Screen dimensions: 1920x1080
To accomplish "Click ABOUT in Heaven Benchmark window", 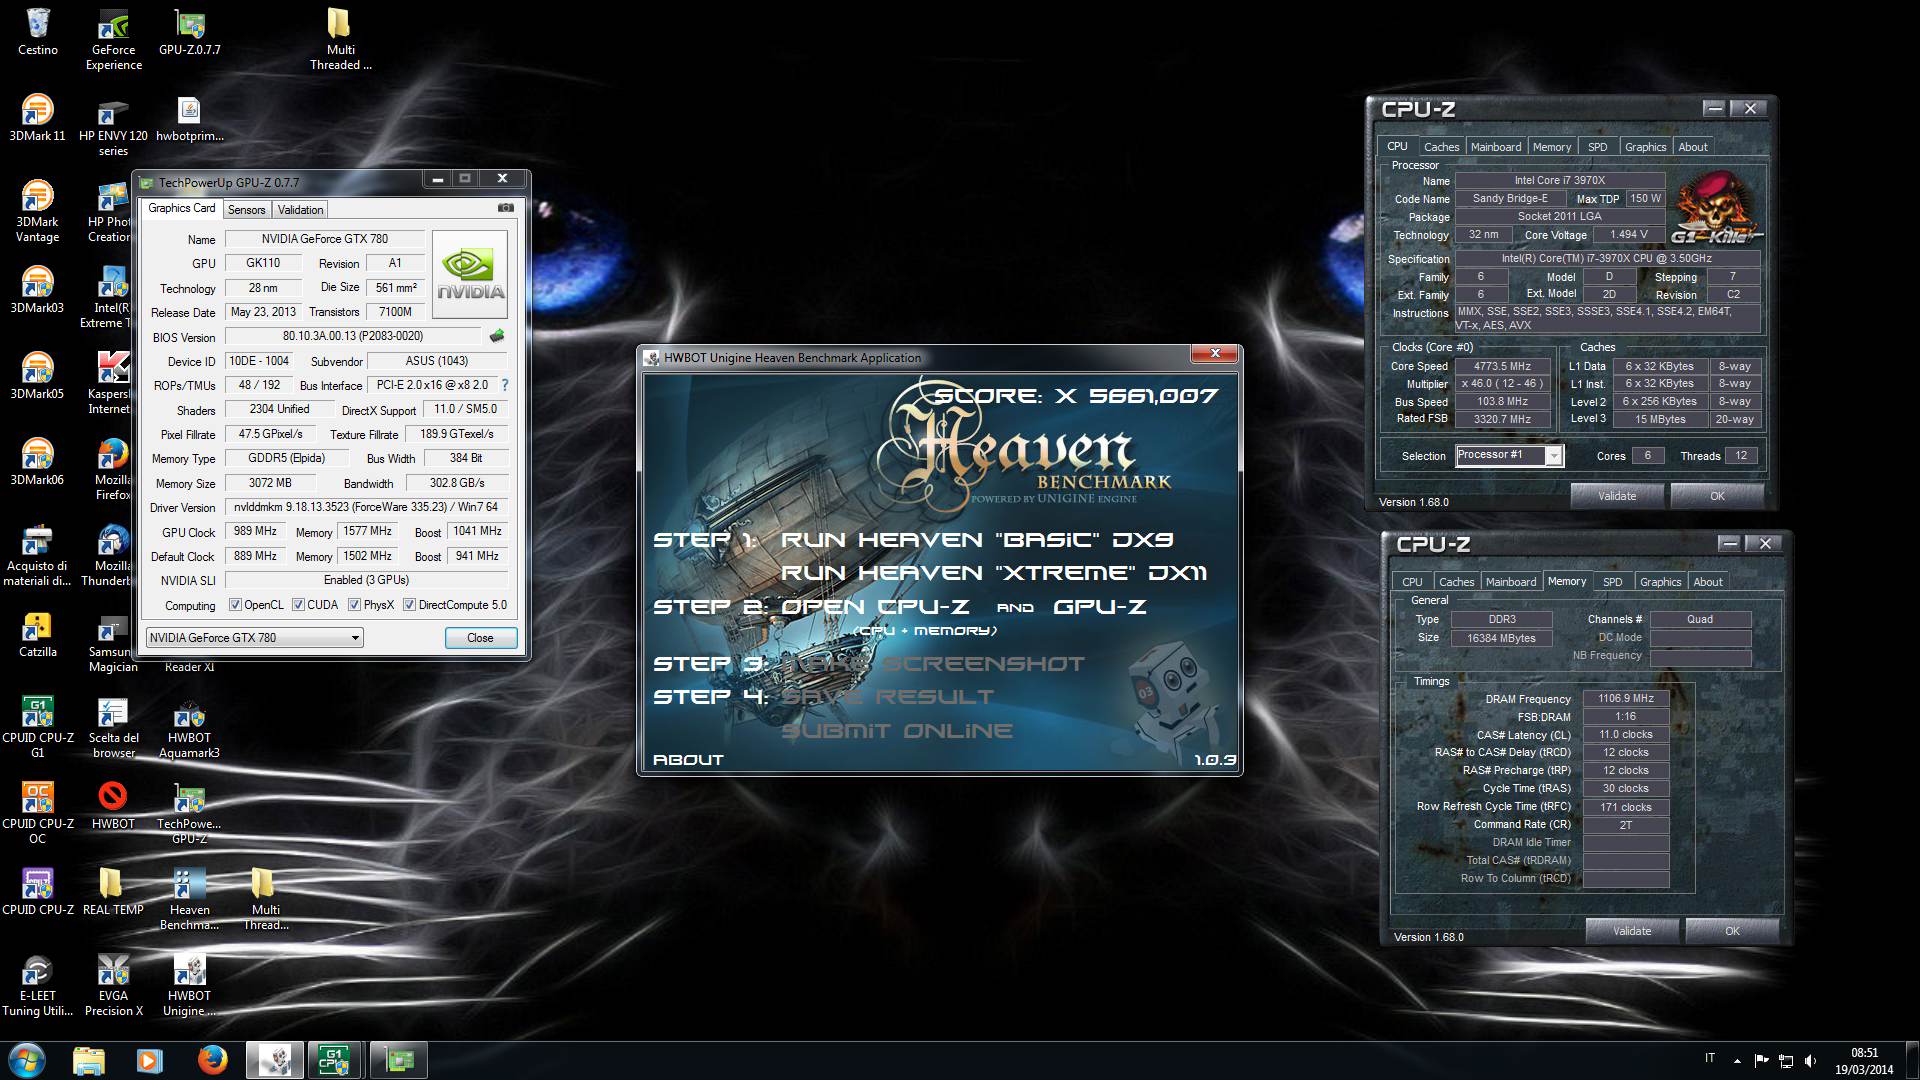I will point(688,760).
